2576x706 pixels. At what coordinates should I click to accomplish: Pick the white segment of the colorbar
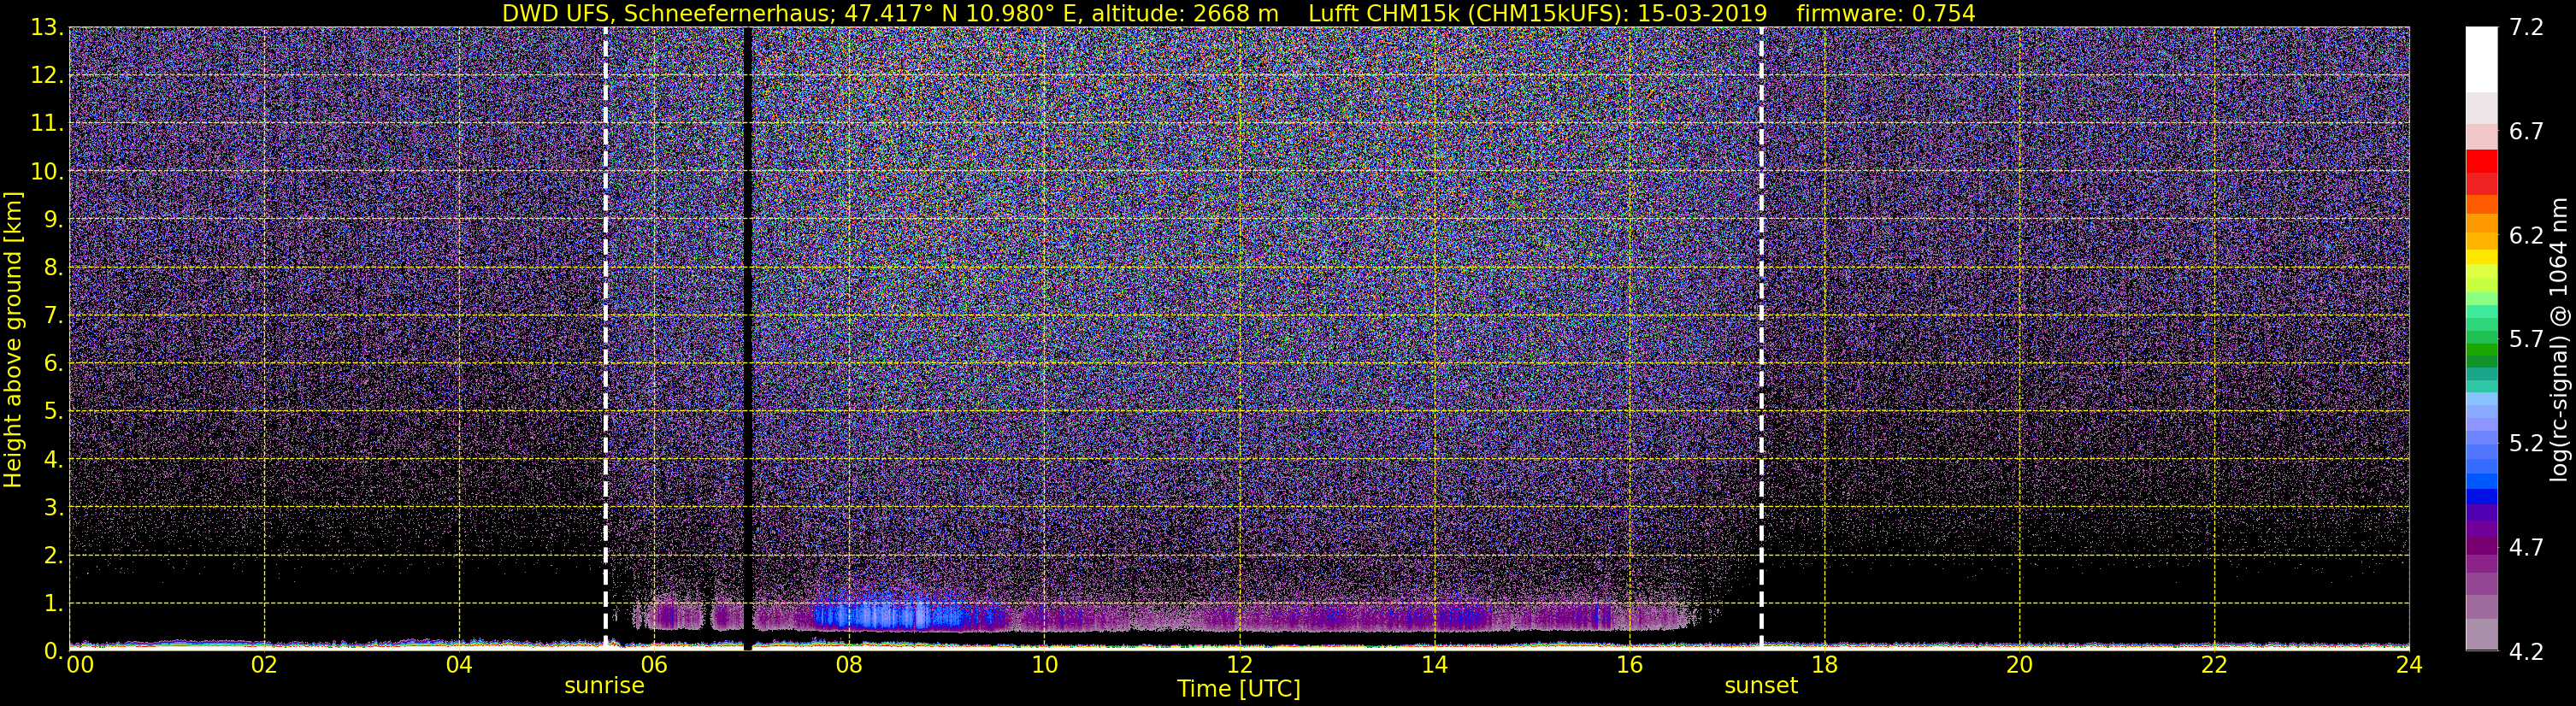pos(2481,60)
